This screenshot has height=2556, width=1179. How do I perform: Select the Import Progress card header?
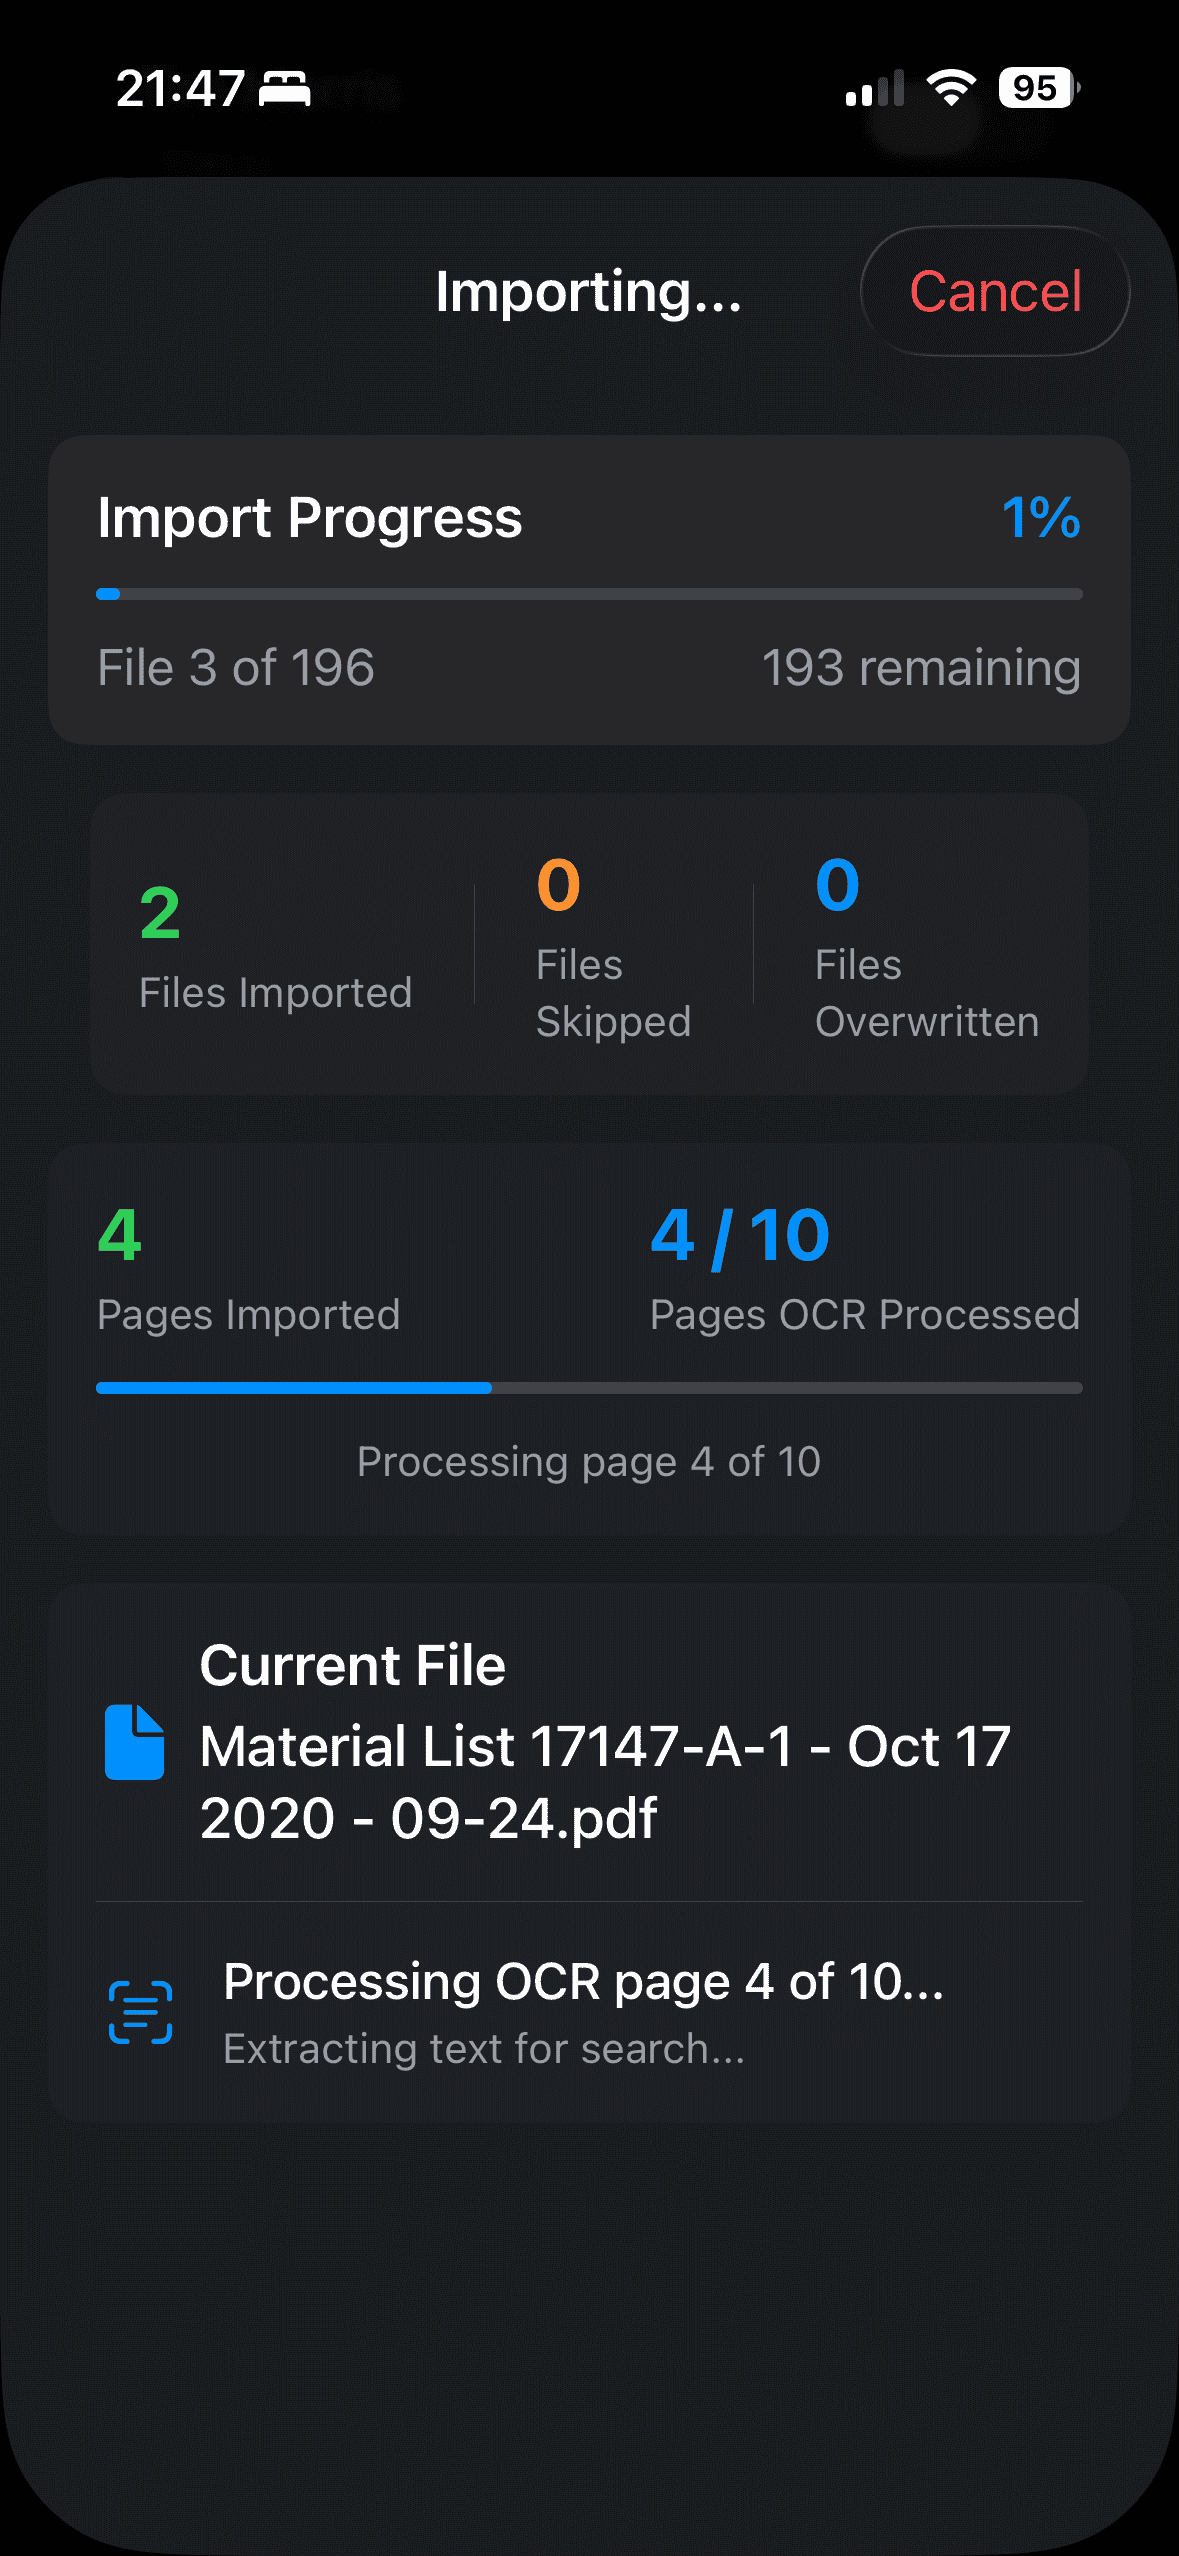(310, 518)
